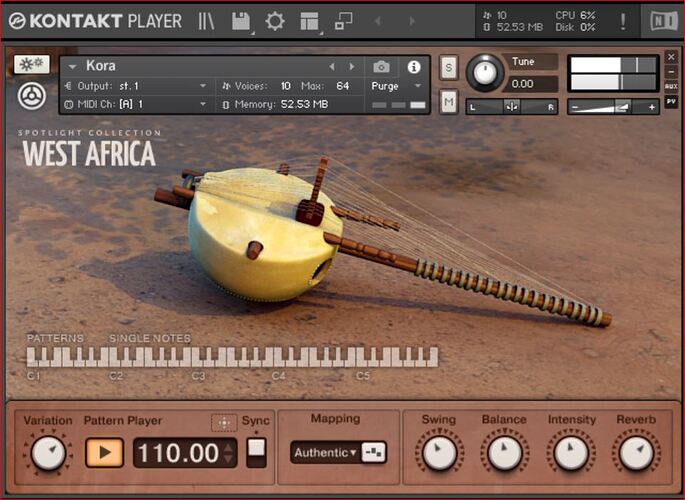685x500 pixels.
Task: Toggle the Mute M button
Action: pos(449,101)
